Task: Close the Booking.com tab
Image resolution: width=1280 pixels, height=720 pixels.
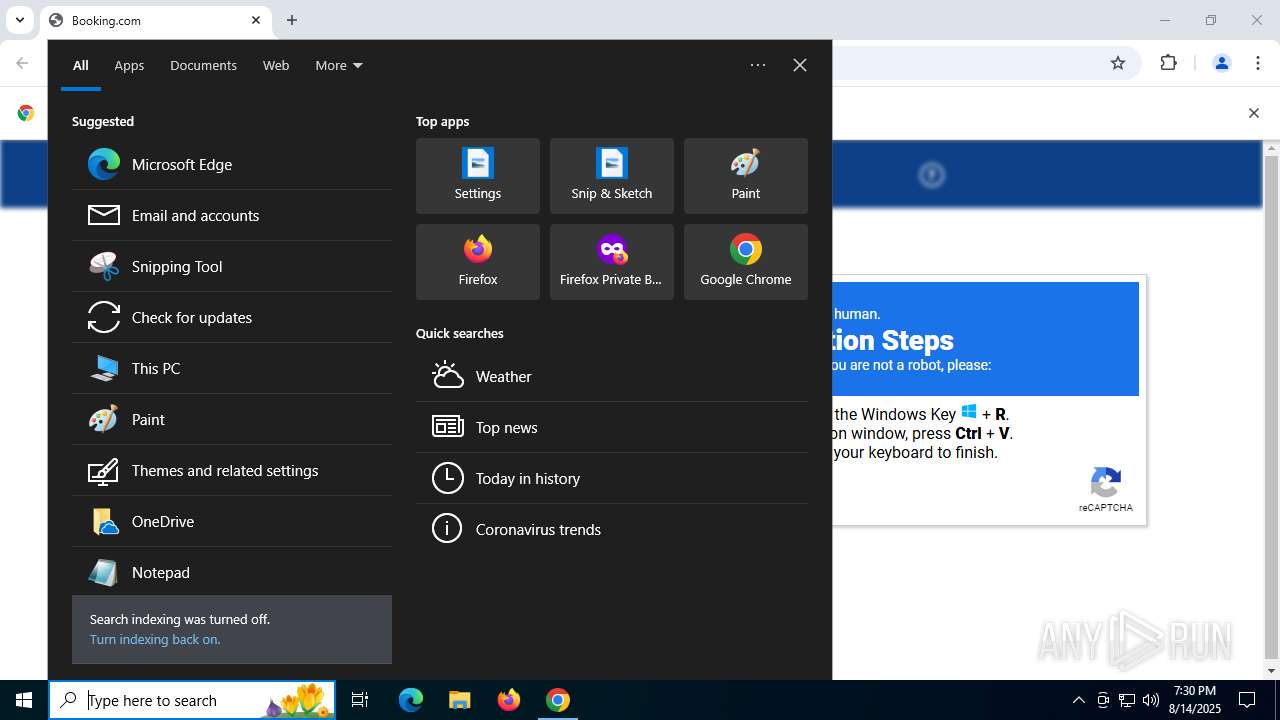Action: pyautogui.click(x=256, y=20)
